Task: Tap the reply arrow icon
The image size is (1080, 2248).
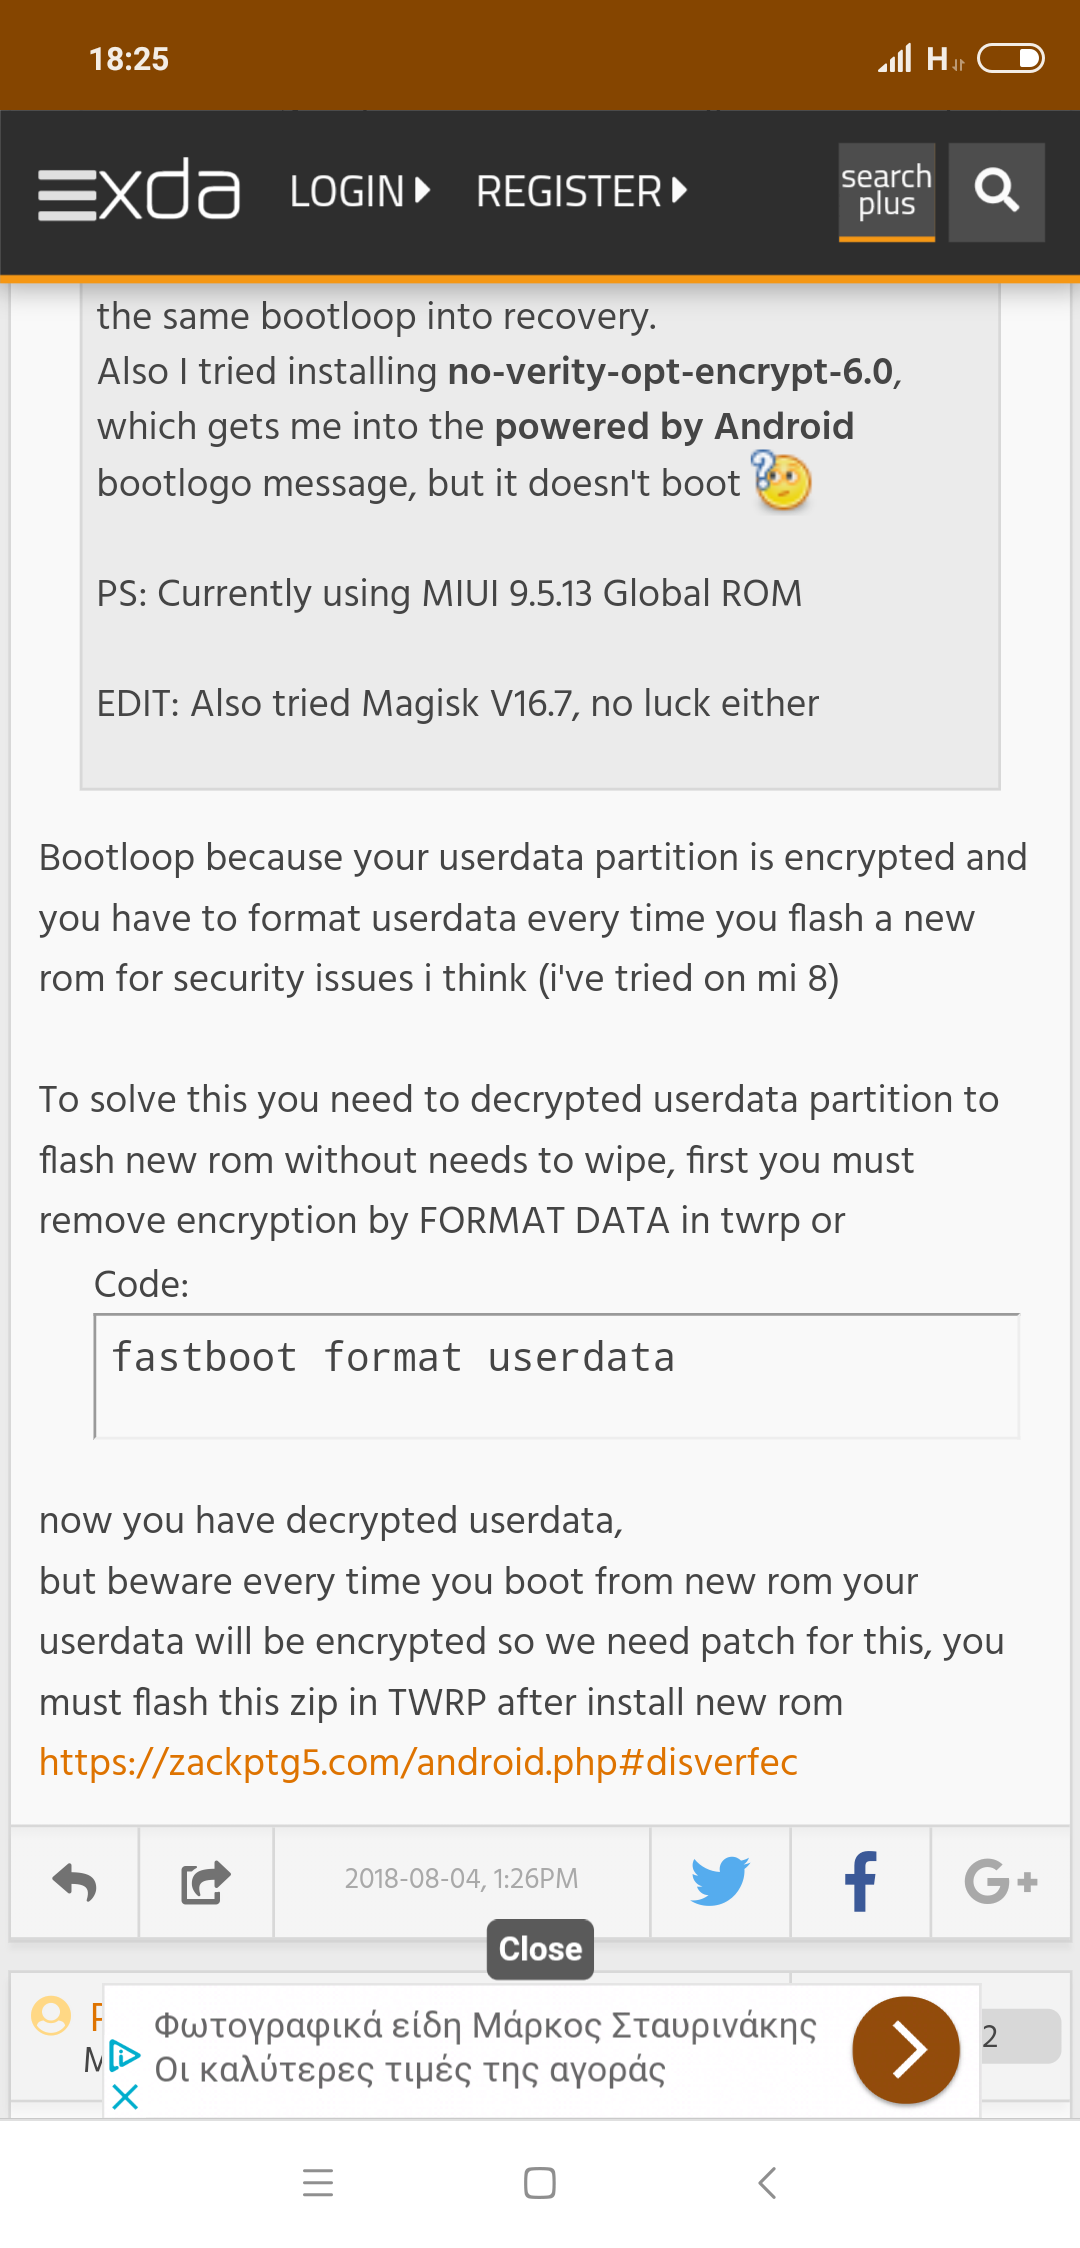Action: (x=75, y=1882)
